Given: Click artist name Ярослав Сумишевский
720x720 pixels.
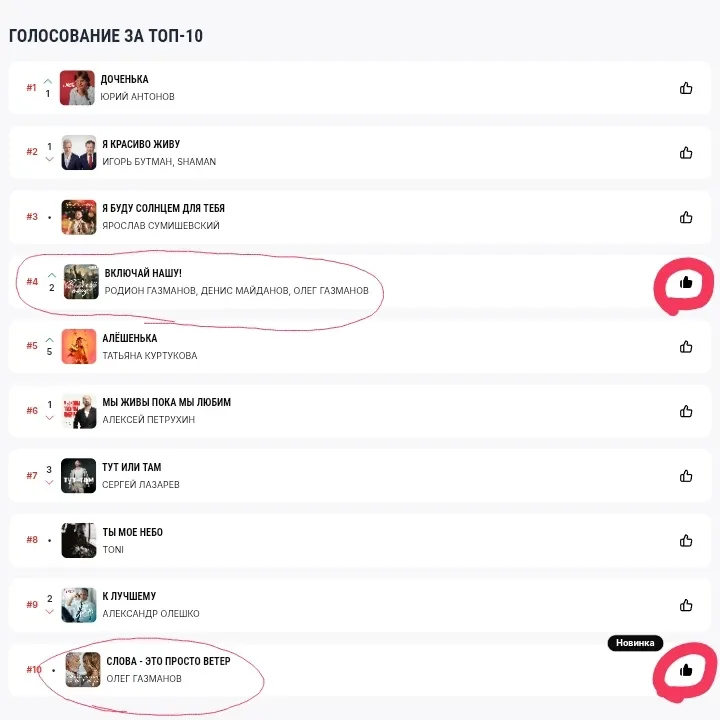Looking at the screenshot, I should tap(161, 226).
